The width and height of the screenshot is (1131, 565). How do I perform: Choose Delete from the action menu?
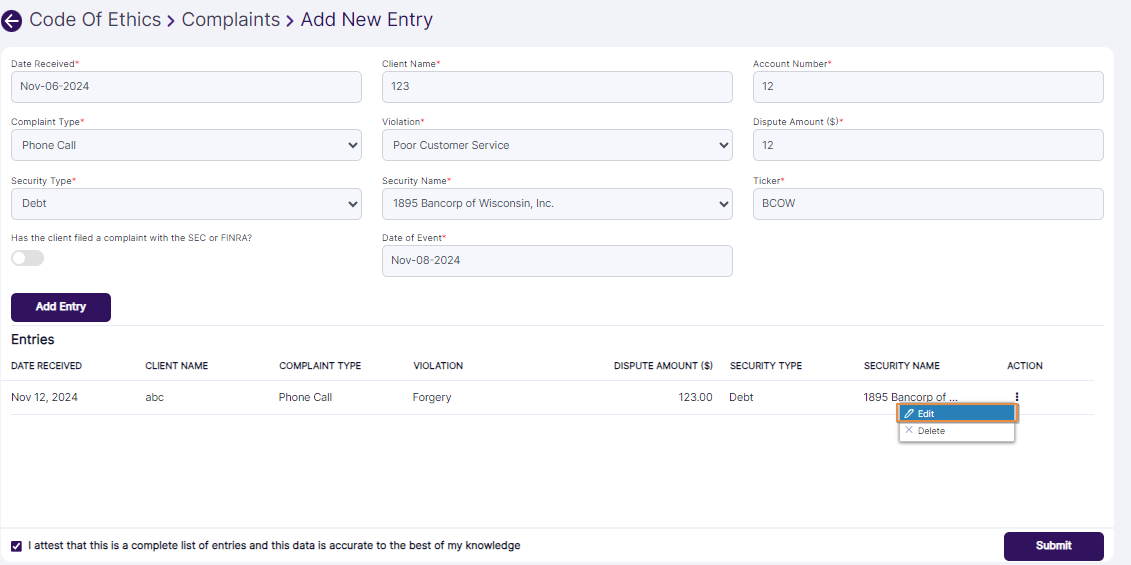956,431
